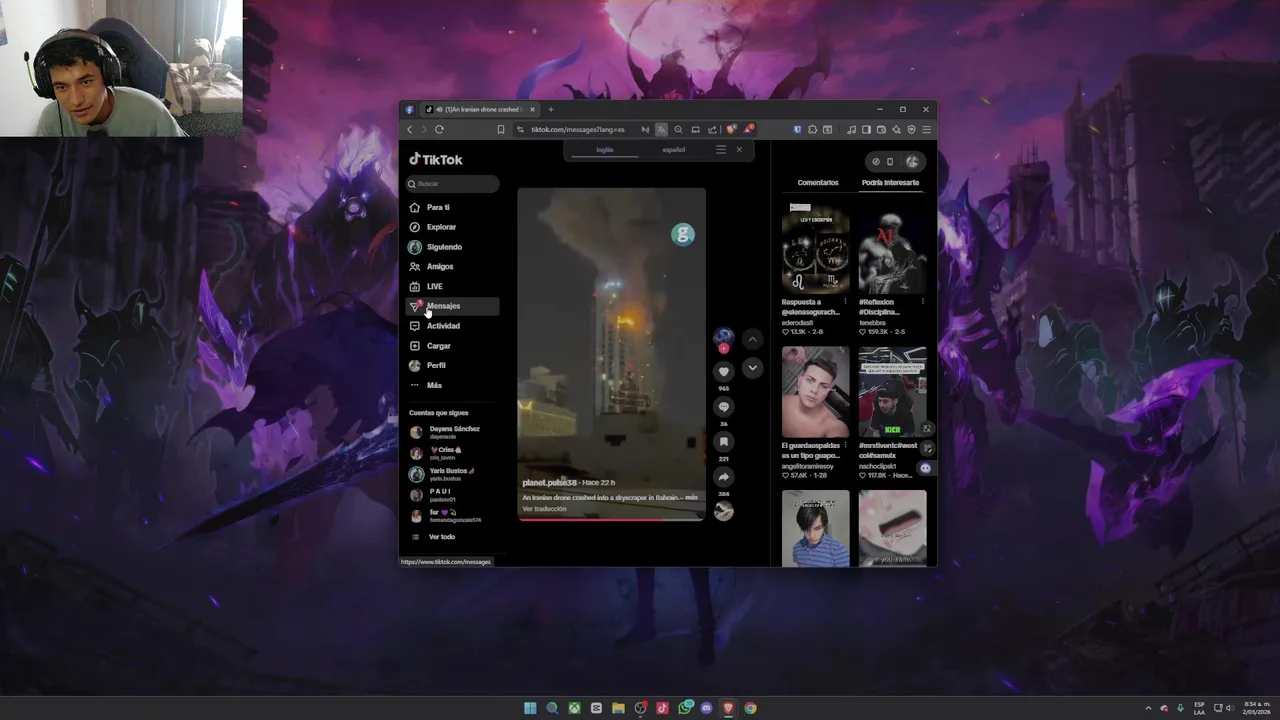The width and height of the screenshot is (1280, 720).
Task: Switch to Podría interesarte tab
Action: [x=890, y=183]
